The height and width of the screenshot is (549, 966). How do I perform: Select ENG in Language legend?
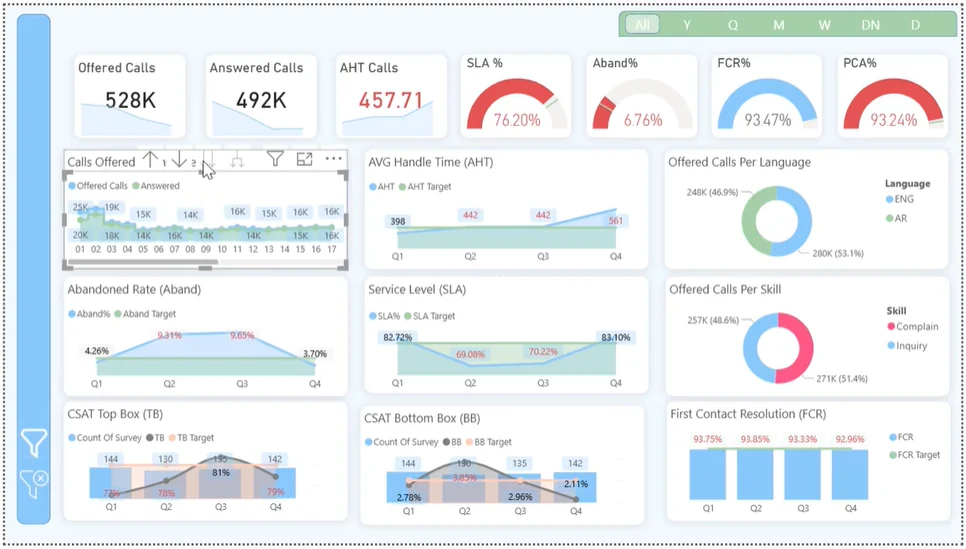tap(900, 199)
